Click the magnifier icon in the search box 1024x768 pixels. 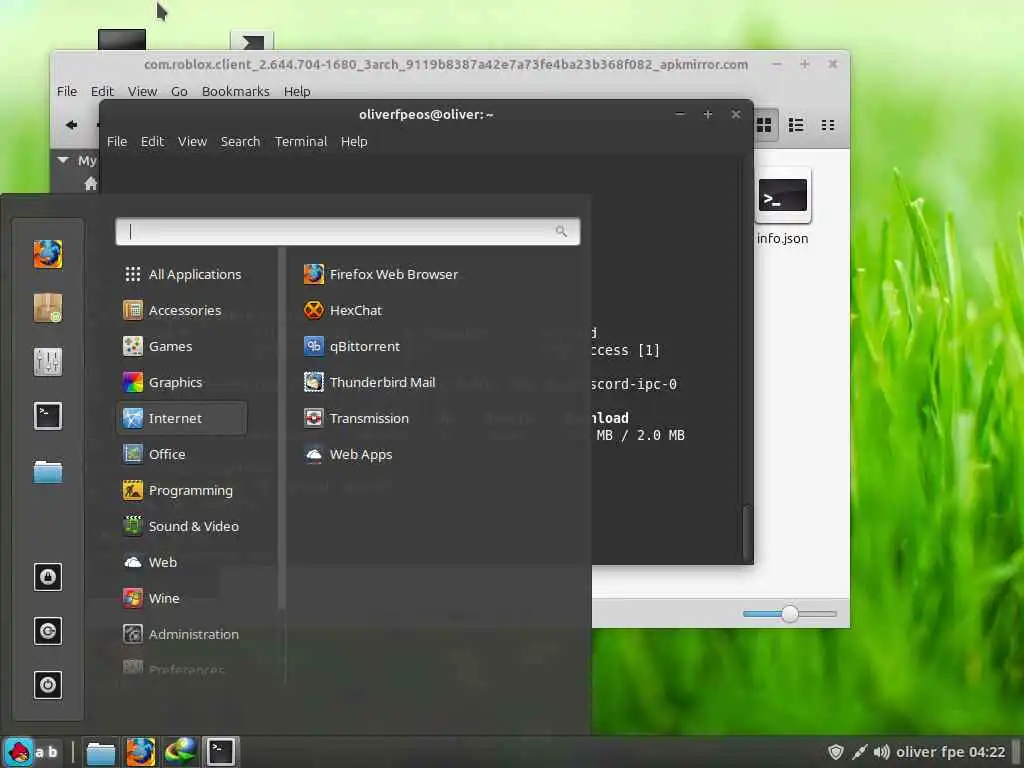(561, 231)
